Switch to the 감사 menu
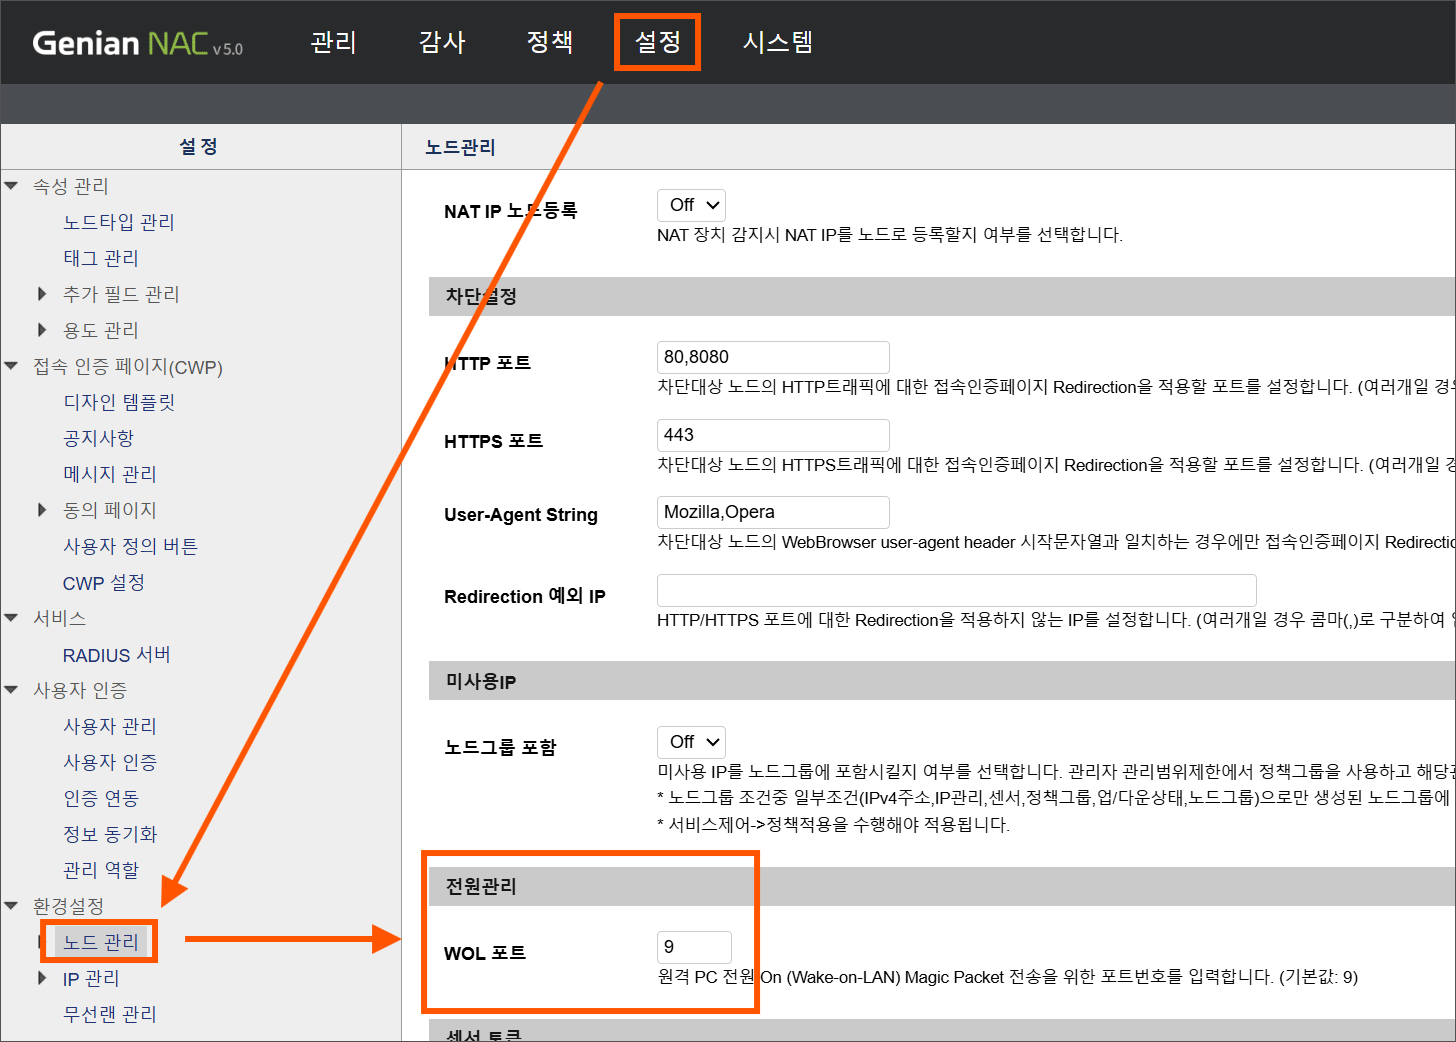This screenshot has height=1042, width=1456. coord(442,42)
